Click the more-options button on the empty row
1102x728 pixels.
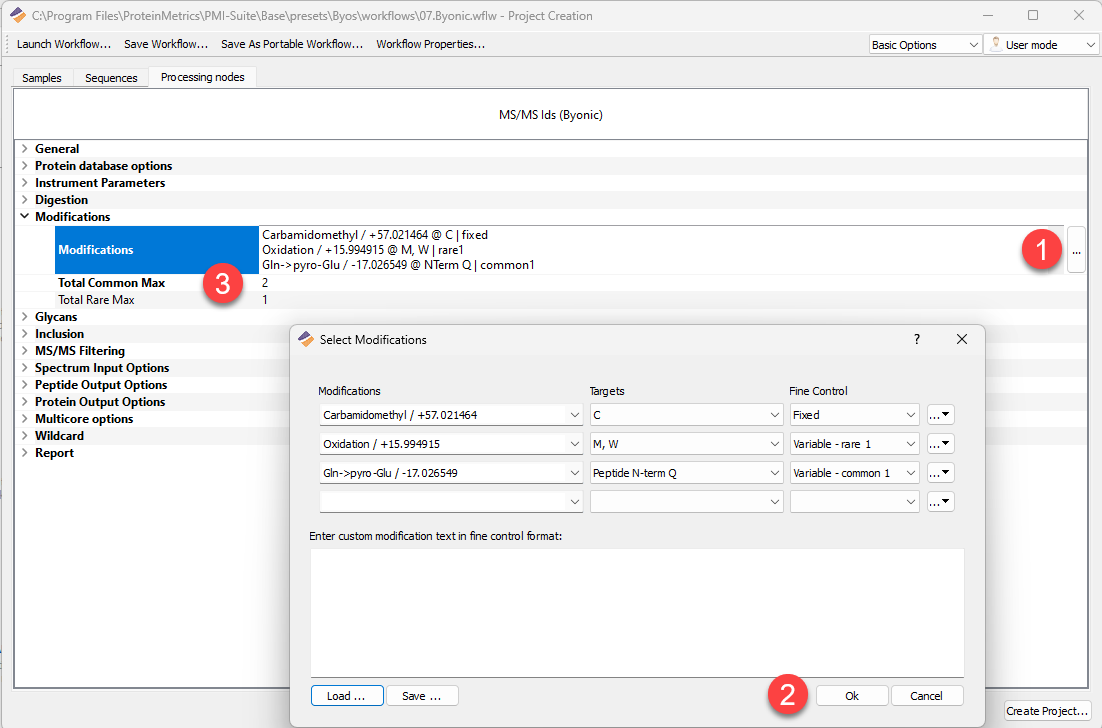coord(940,502)
